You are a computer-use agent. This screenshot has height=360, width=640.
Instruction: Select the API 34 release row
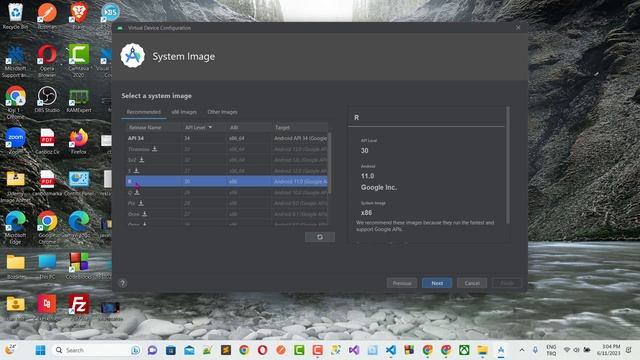point(227,138)
